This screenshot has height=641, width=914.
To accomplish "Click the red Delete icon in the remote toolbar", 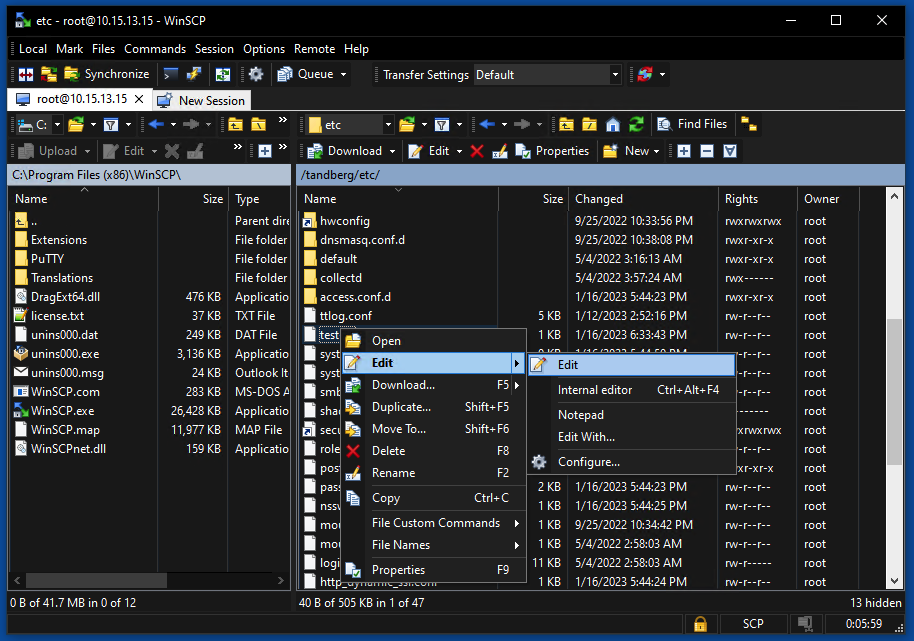I will click(x=476, y=151).
